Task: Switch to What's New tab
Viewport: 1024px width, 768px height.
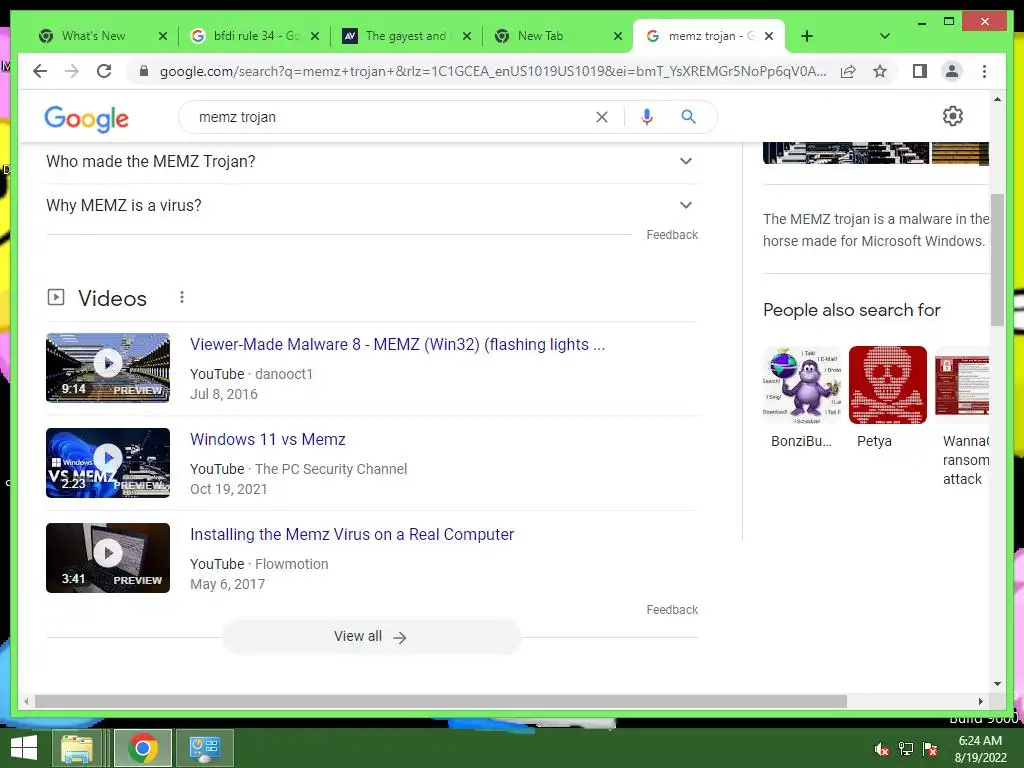Action: [x=93, y=36]
